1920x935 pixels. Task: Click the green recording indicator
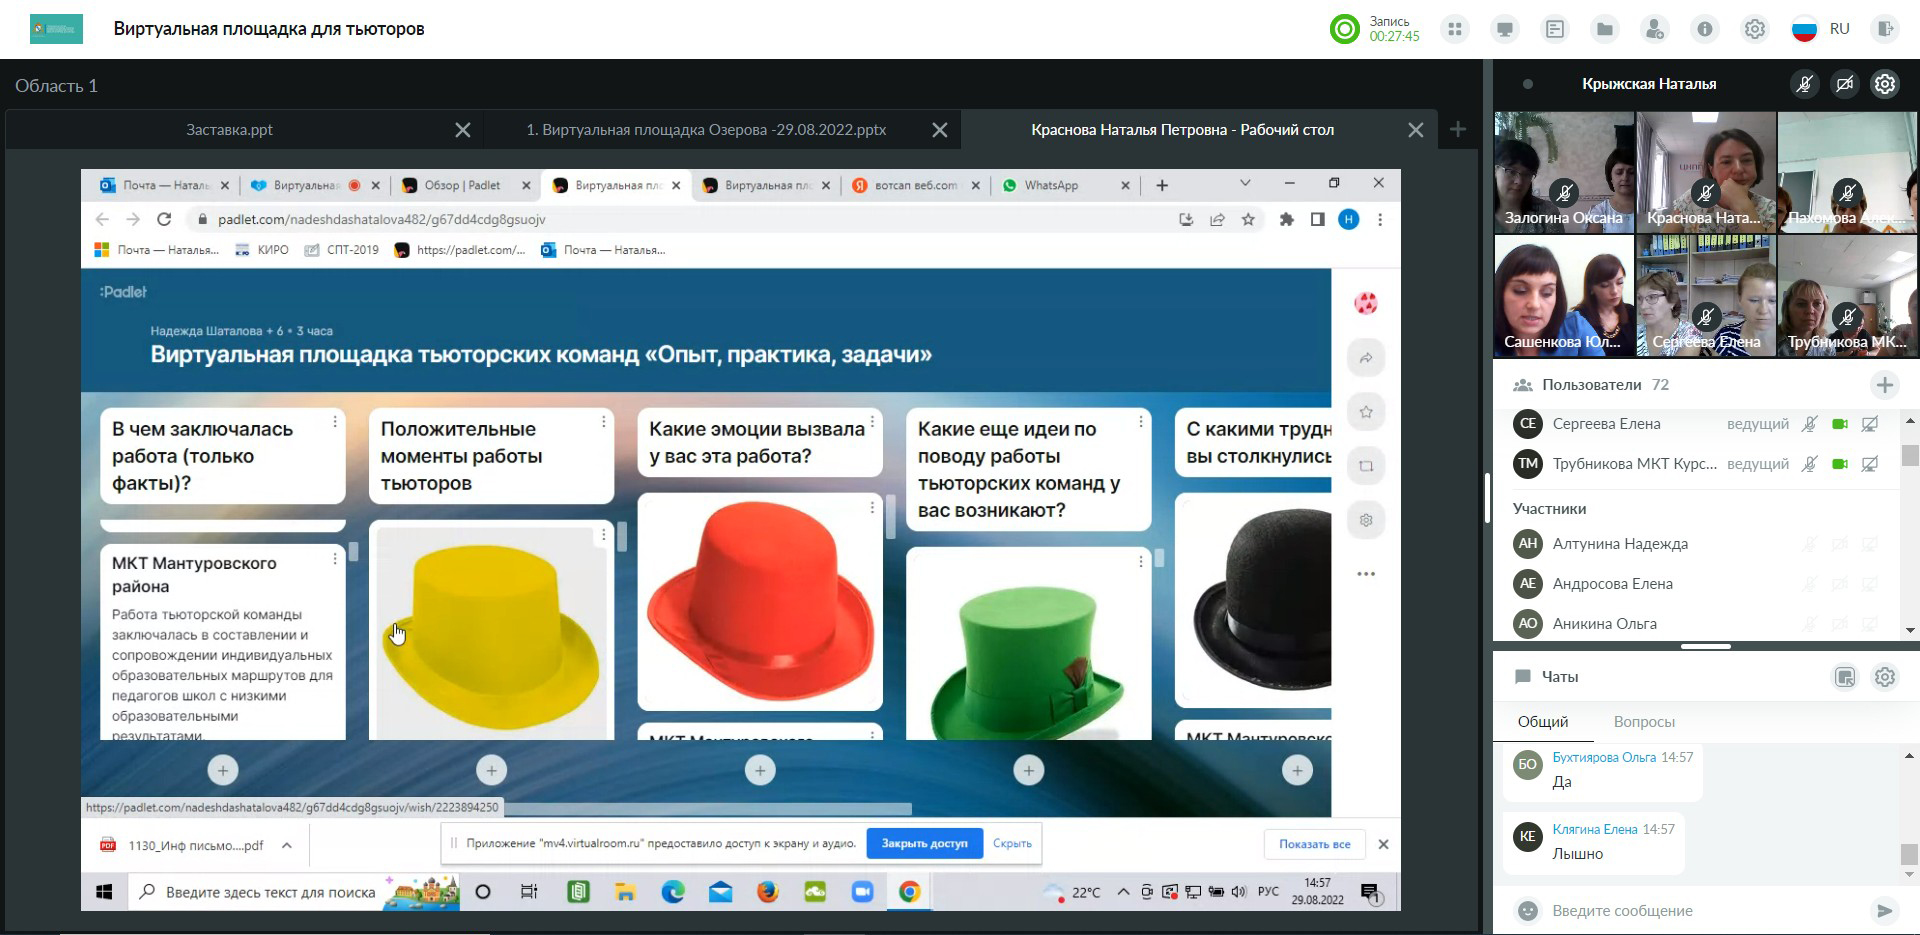pyautogui.click(x=1345, y=29)
